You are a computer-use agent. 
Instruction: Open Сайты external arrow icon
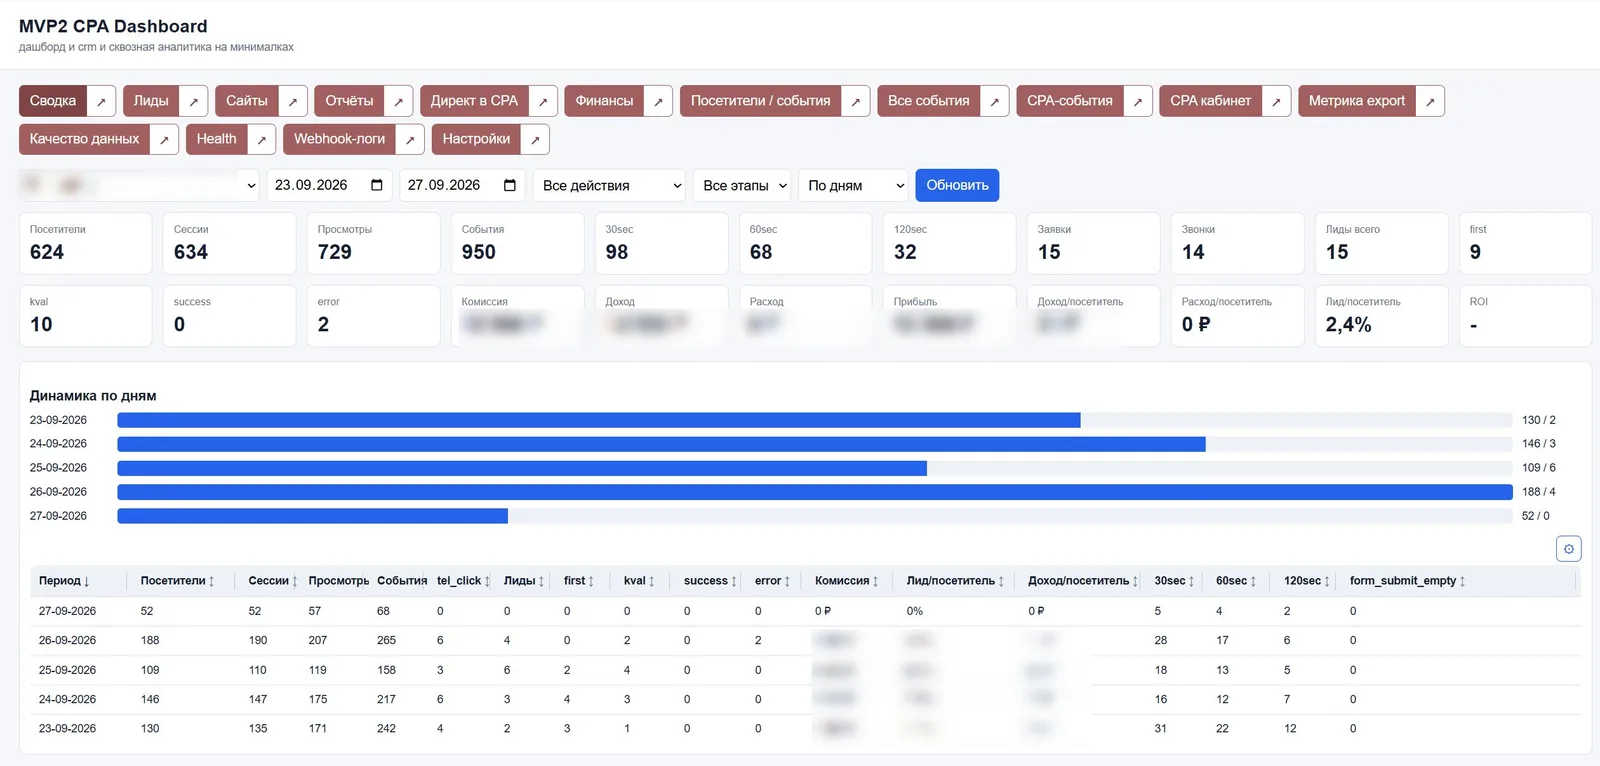[293, 101]
